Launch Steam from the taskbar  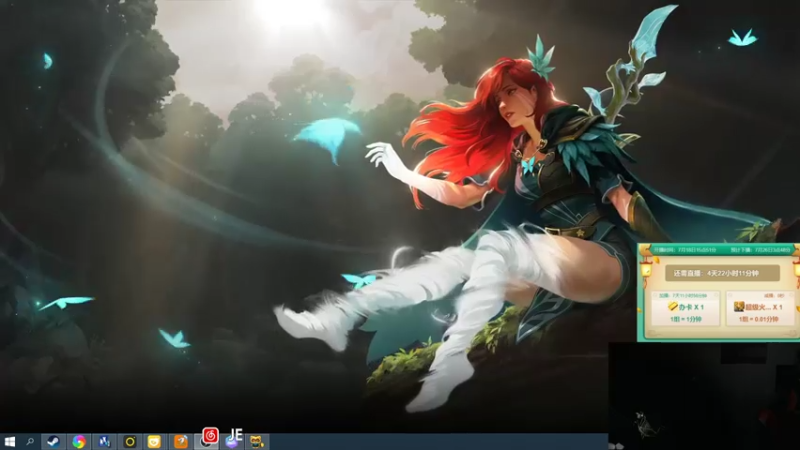coord(53,442)
